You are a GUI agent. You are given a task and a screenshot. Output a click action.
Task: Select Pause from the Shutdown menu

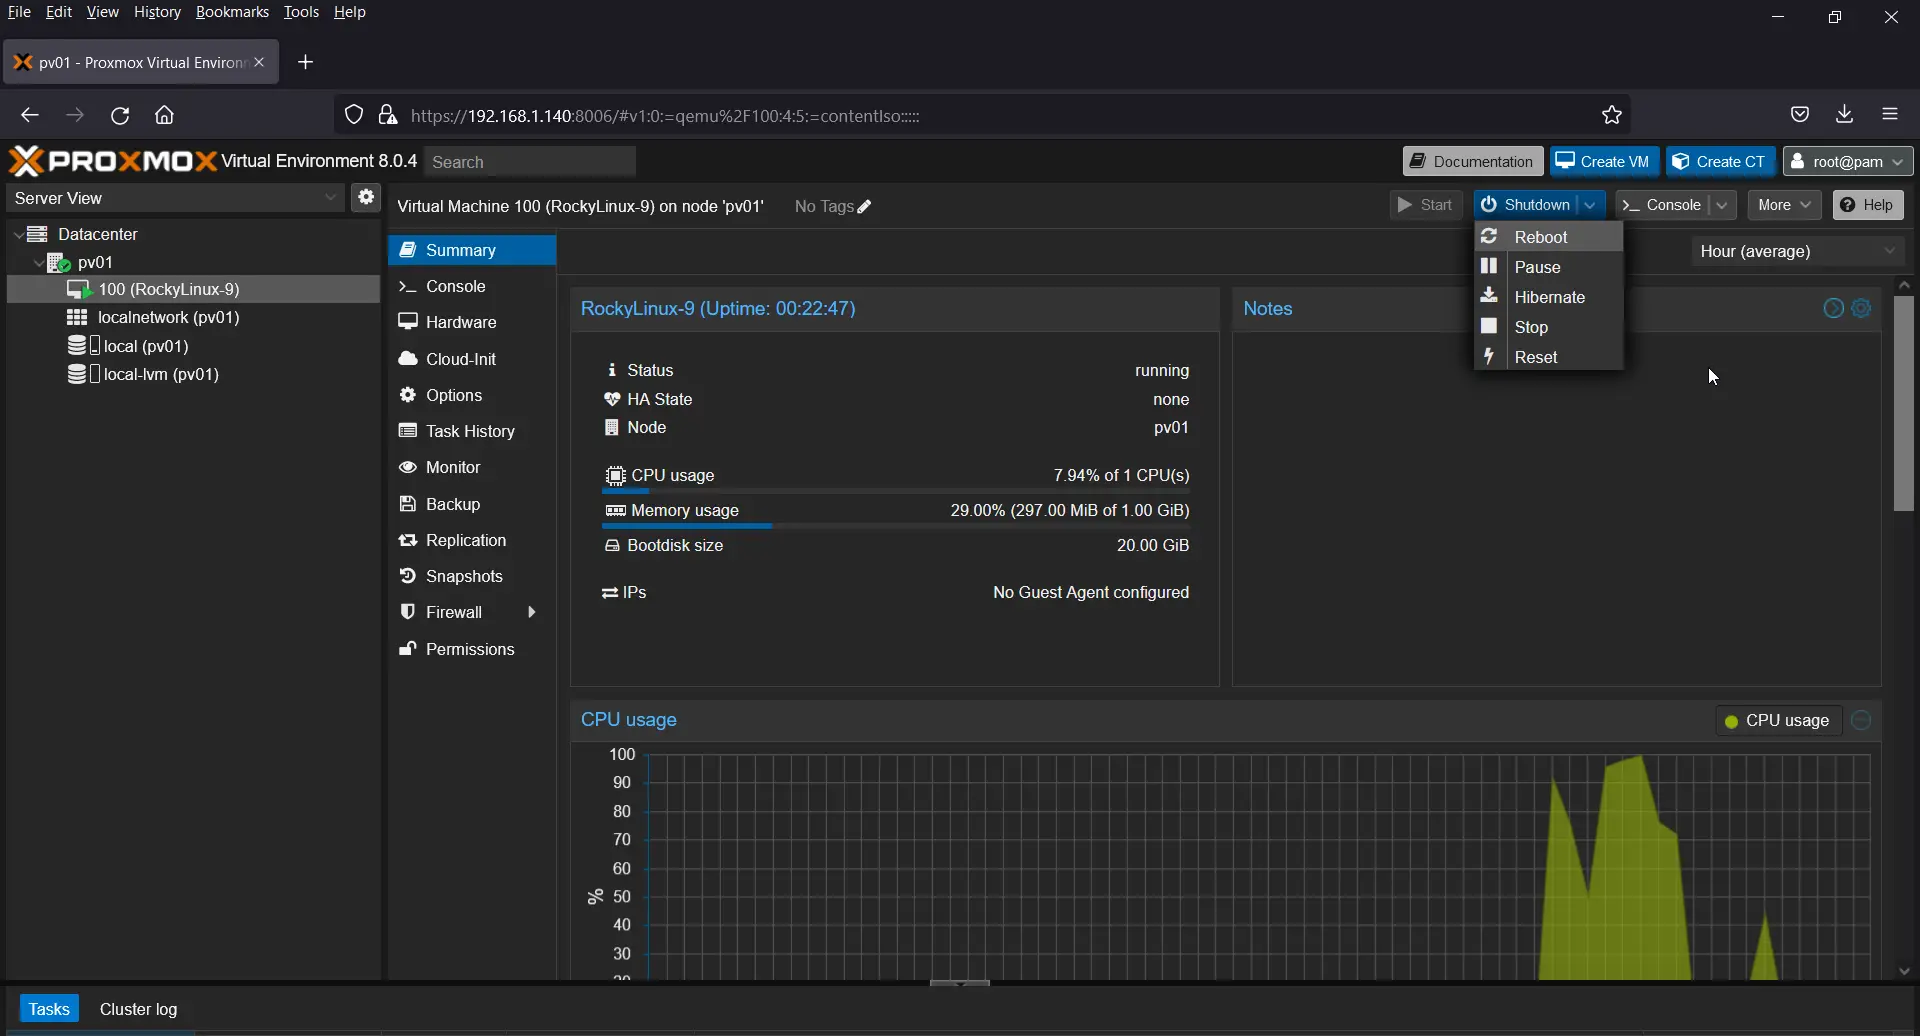point(1548,267)
